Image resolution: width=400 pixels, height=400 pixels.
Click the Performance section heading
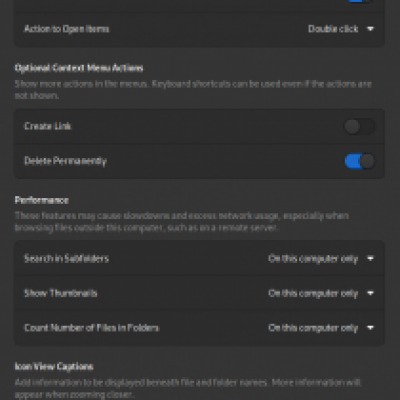point(42,200)
